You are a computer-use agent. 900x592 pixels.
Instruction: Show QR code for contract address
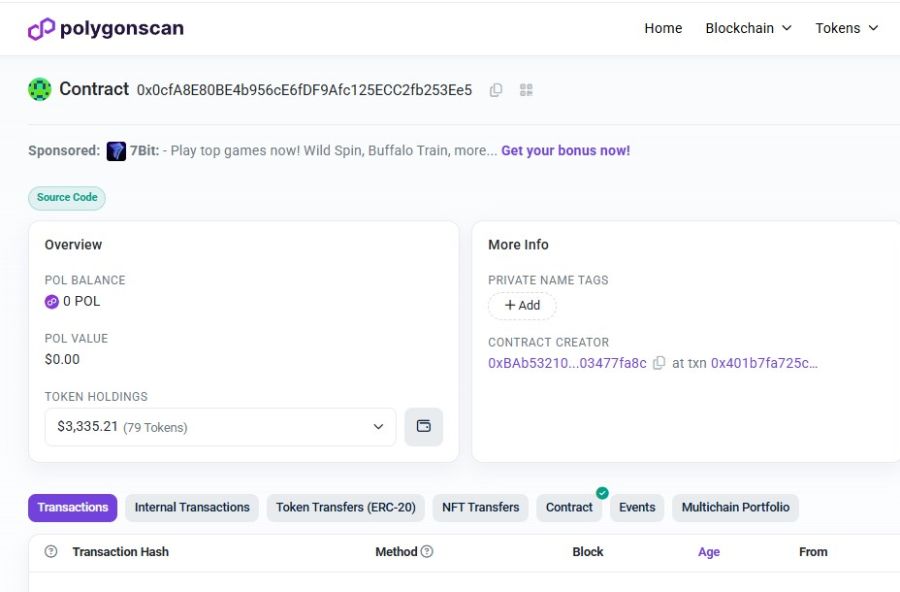click(x=526, y=90)
